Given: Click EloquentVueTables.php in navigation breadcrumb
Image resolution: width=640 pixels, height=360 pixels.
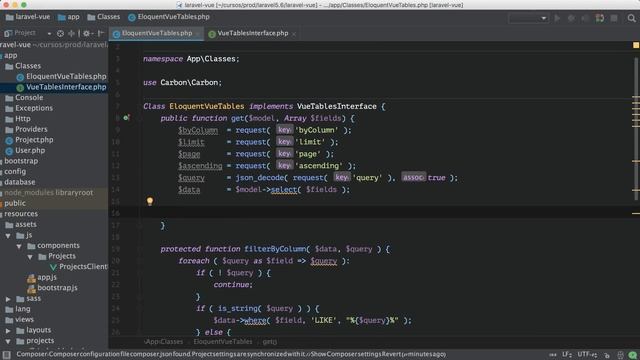Looking at the screenshot, I should tap(169, 17).
